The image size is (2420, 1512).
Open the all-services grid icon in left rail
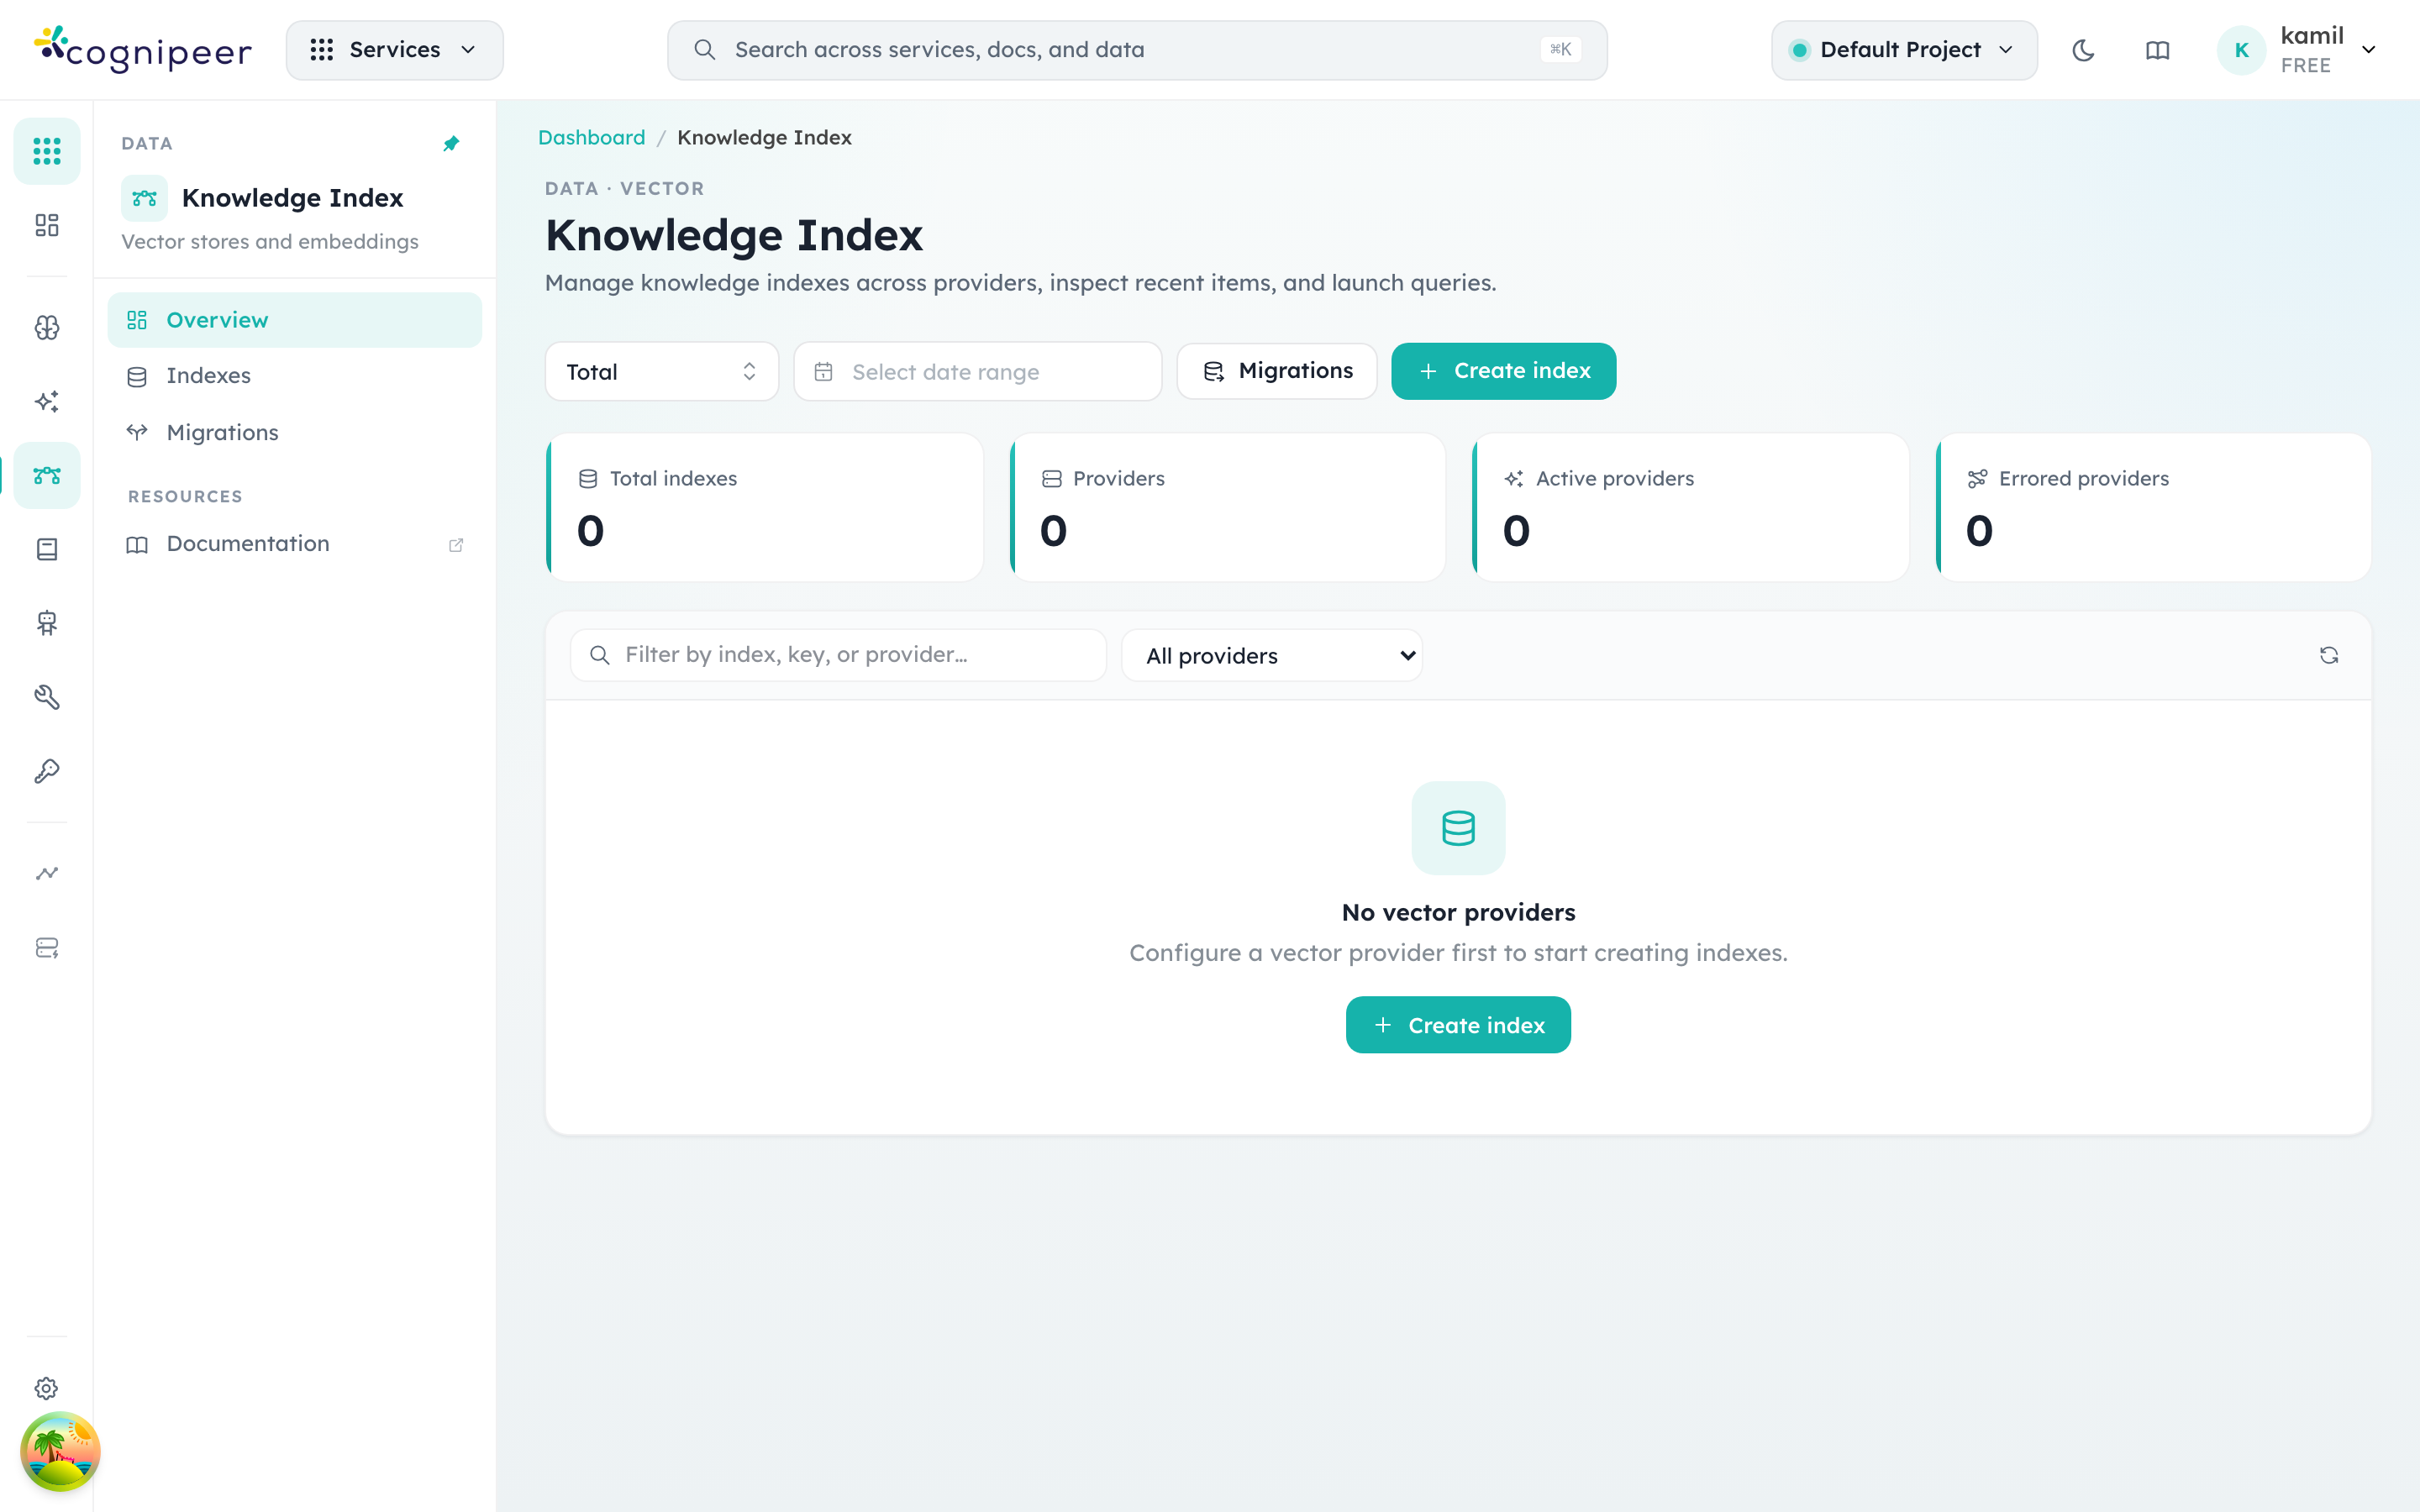(x=47, y=151)
